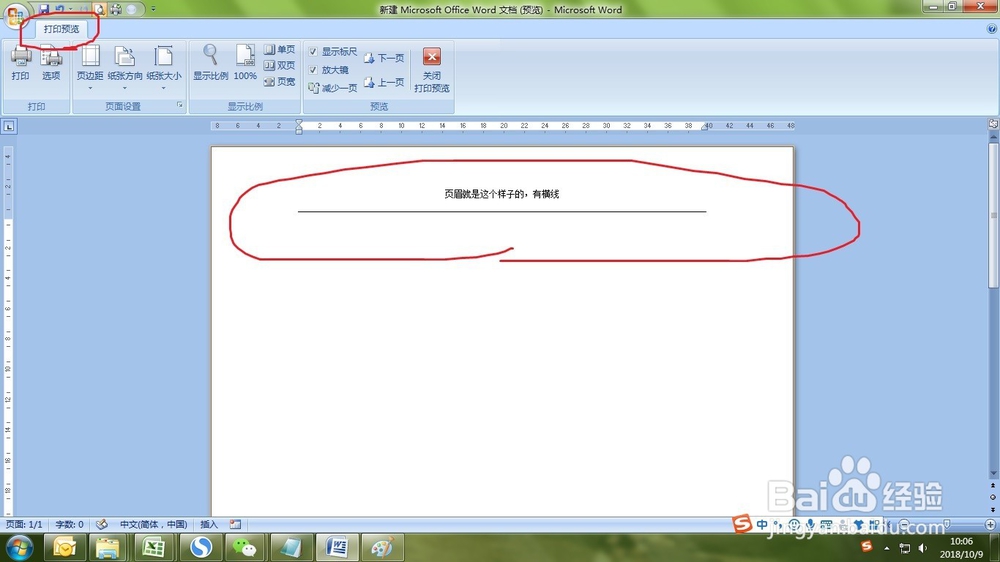
Task: Set zoom to 100% button
Action: click(245, 64)
